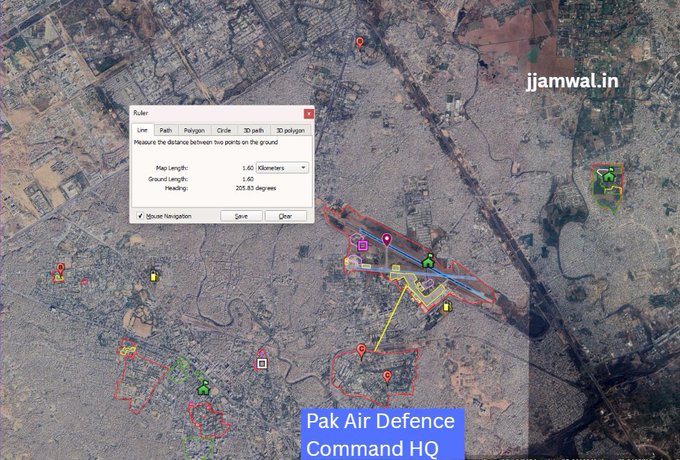
Task: Open the 3D path tab
Action: point(254,130)
